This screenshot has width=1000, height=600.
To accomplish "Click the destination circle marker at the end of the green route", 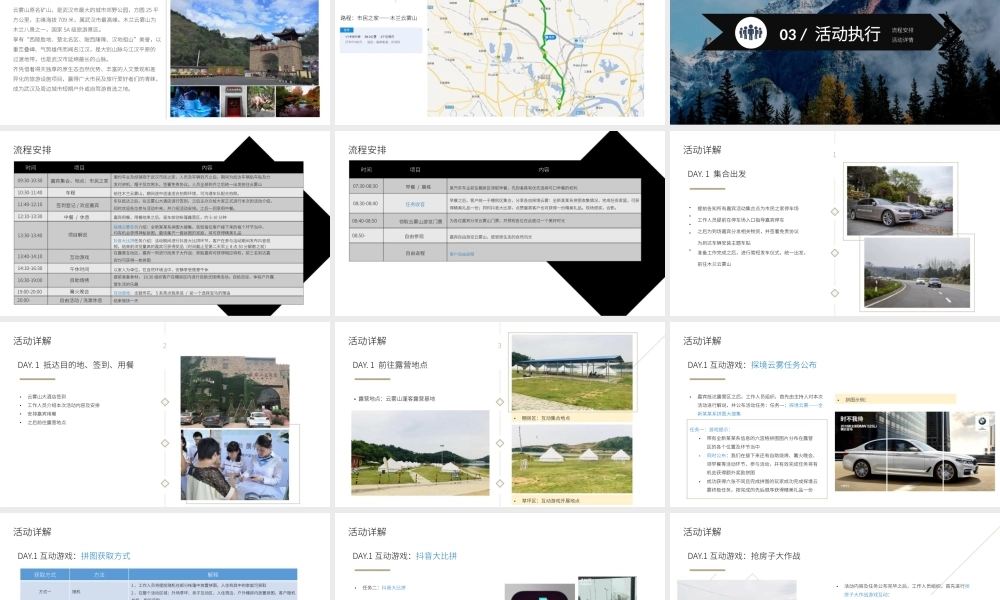I will tap(558, 101).
